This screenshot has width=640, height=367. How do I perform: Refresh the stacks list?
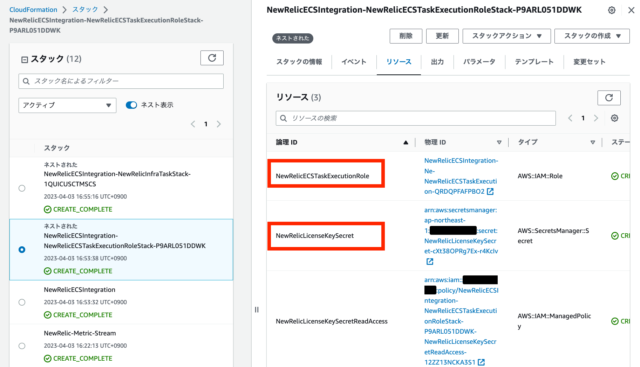click(x=212, y=58)
